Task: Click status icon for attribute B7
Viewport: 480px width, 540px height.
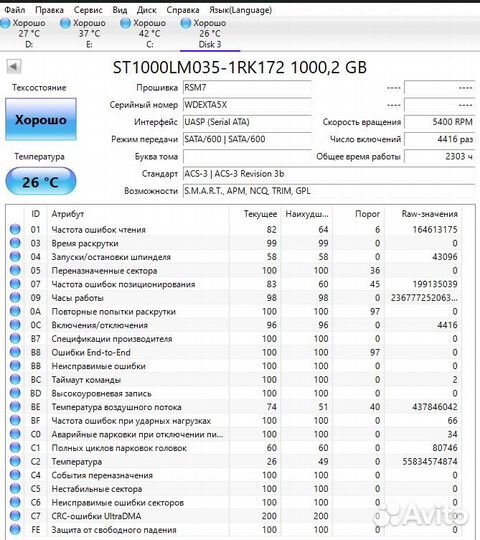Action: click(x=15, y=339)
